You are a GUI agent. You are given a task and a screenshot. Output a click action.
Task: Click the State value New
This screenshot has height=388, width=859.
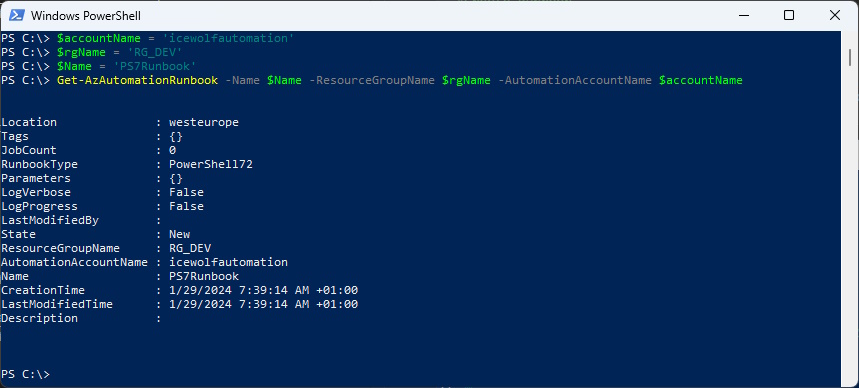point(180,234)
